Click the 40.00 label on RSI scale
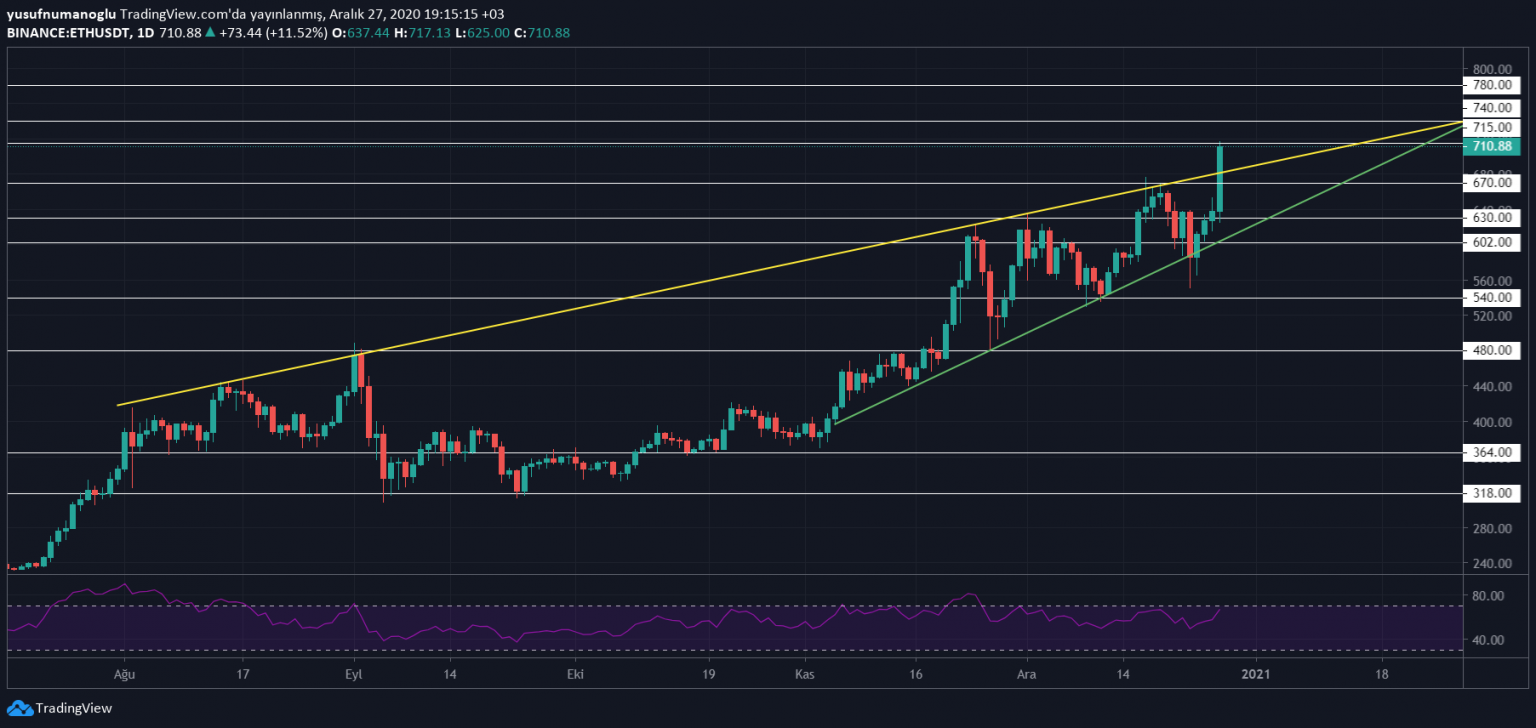1536x728 pixels. (1487, 640)
